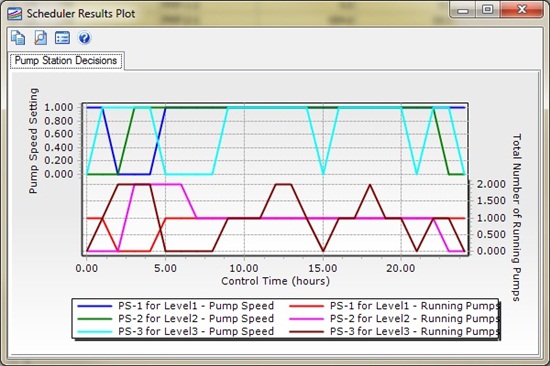Click the 0.400 label on pump speed axis
Screen dimensions: 550x366
pyautogui.click(x=59, y=147)
